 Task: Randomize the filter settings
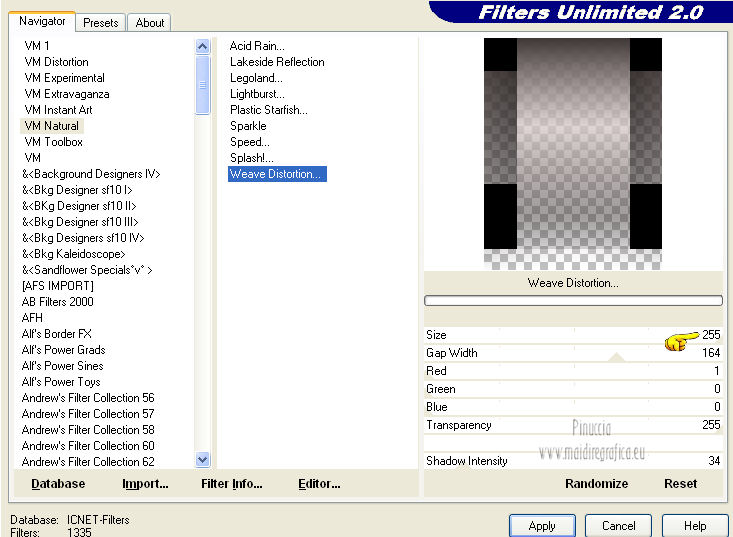[596, 484]
